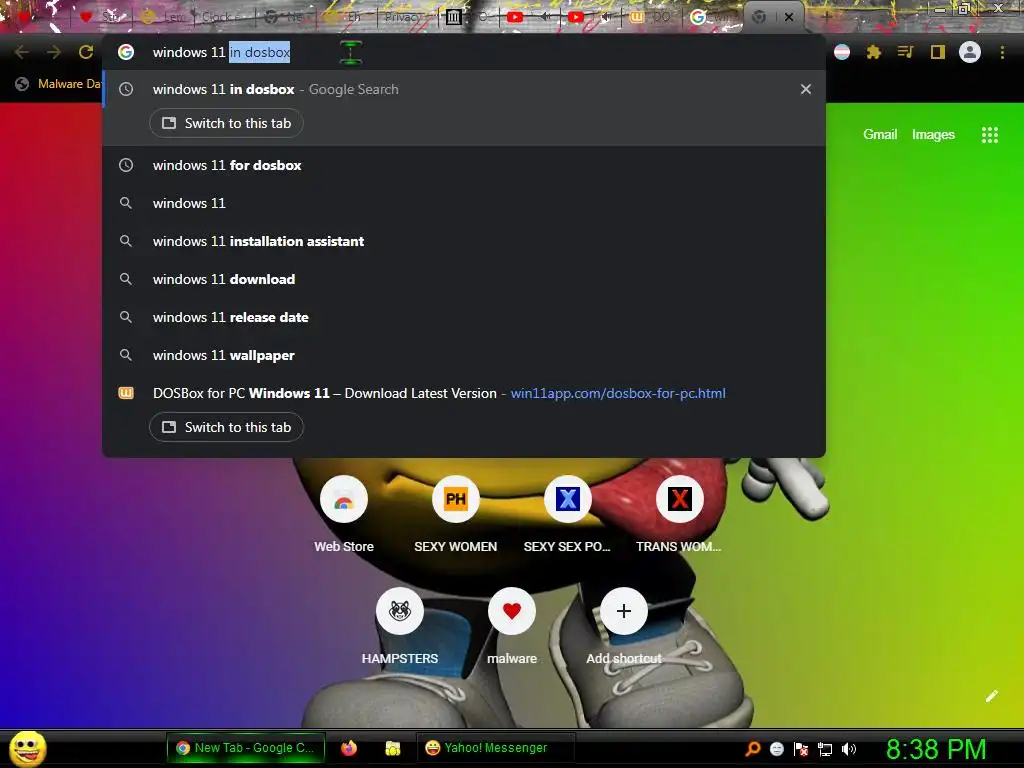This screenshot has height=768, width=1024.
Task: Reload the page with the refresh icon
Action: pos(86,52)
